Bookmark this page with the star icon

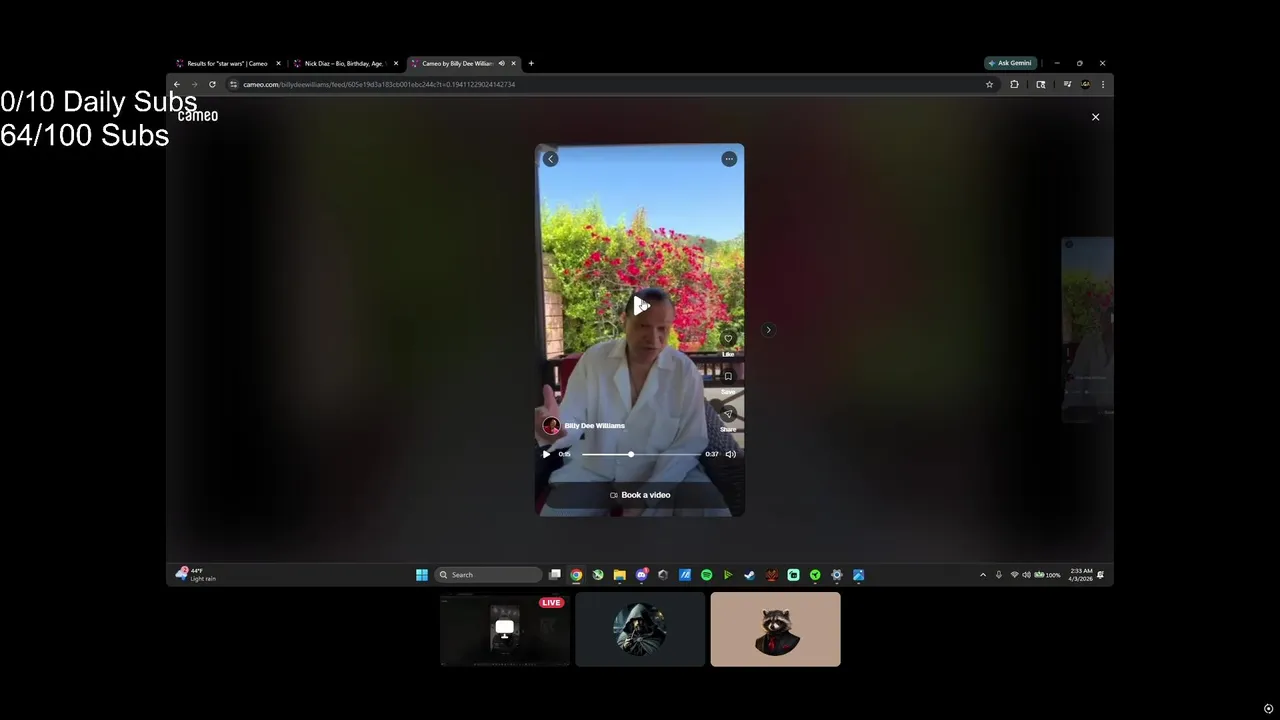[x=990, y=85]
